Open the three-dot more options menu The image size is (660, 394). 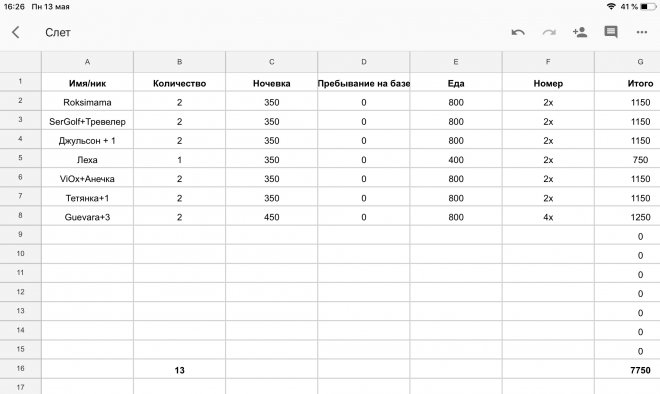[641, 32]
